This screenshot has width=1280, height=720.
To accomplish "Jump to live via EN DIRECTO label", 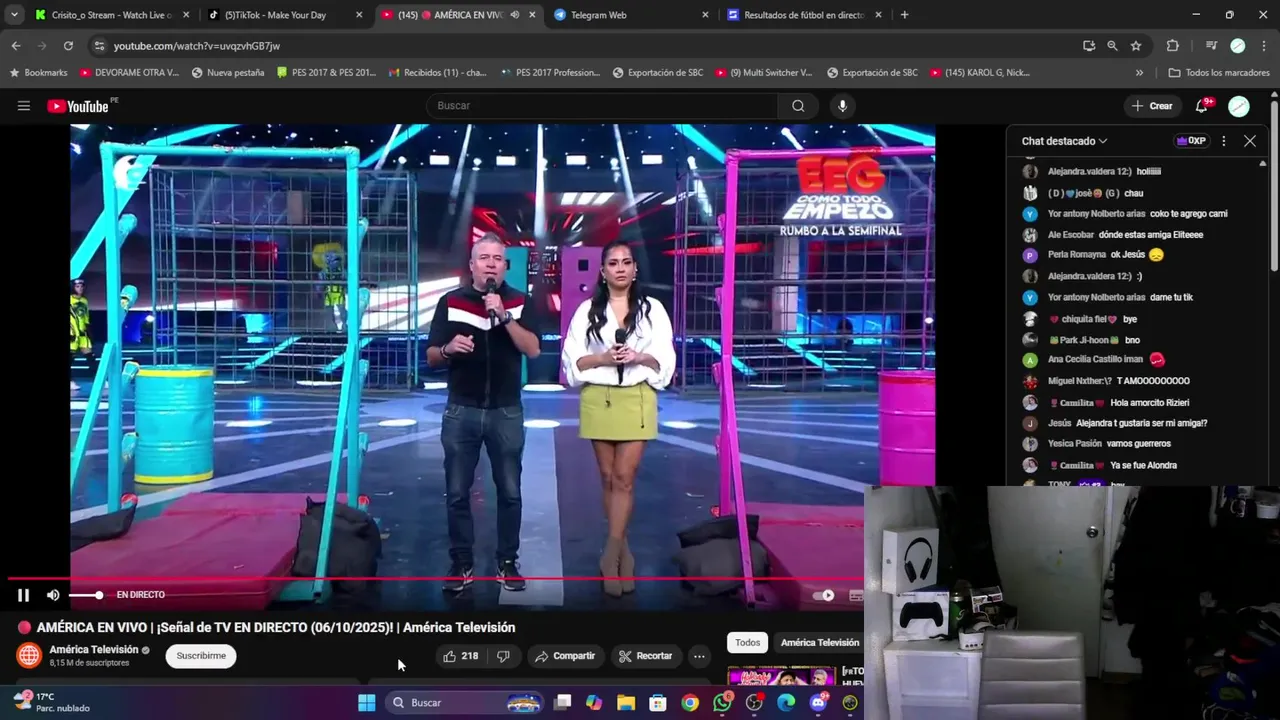I will point(140,595).
